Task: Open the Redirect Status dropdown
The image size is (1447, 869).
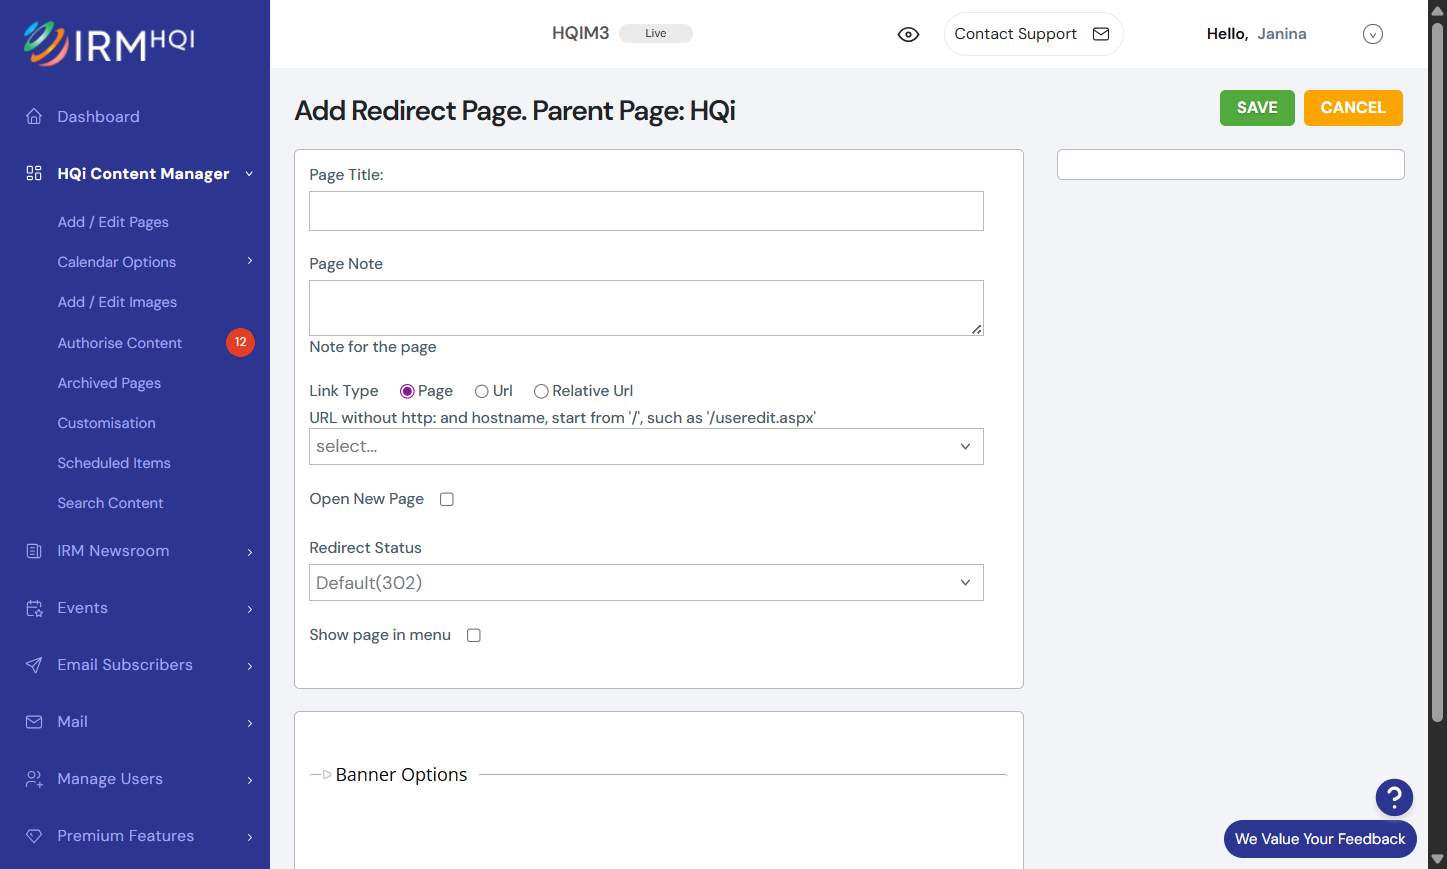Action: tap(646, 583)
